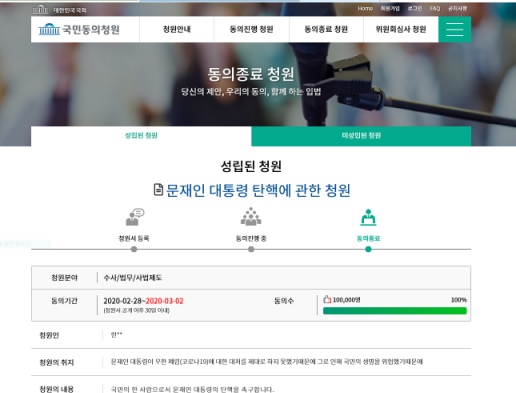This screenshot has width=516, height=393.
Task: Open the 청원안내 menu
Action: [x=177, y=29]
